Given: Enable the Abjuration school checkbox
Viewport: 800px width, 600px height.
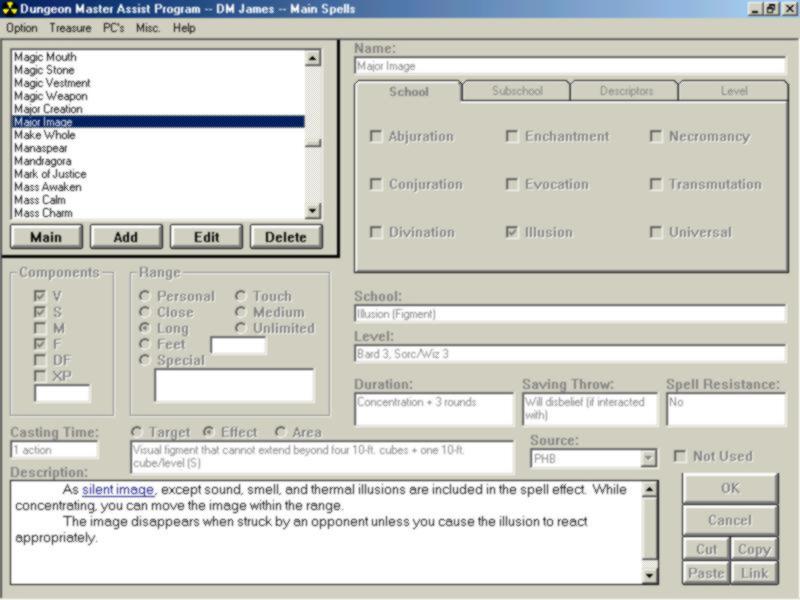Looking at the screenshot, I should click(376, 136).
